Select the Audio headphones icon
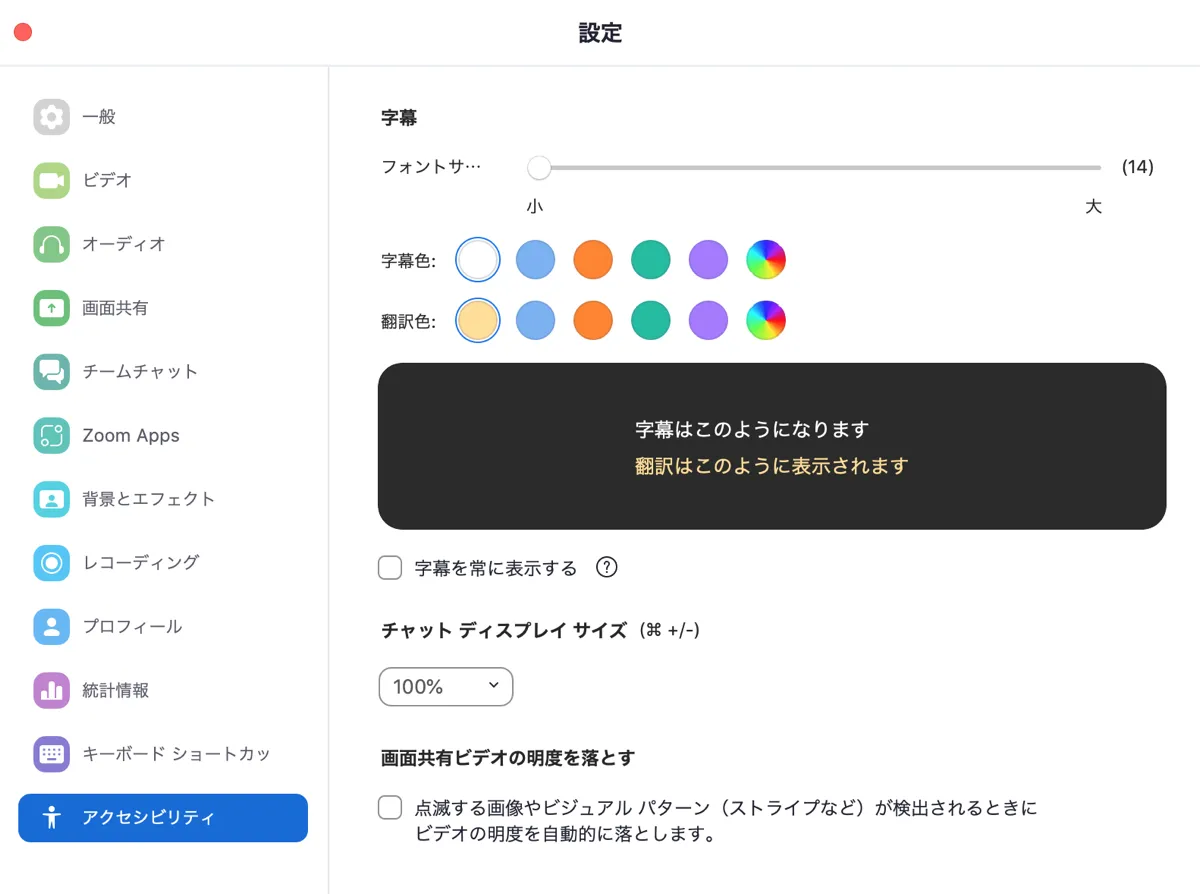 (51, 244)
